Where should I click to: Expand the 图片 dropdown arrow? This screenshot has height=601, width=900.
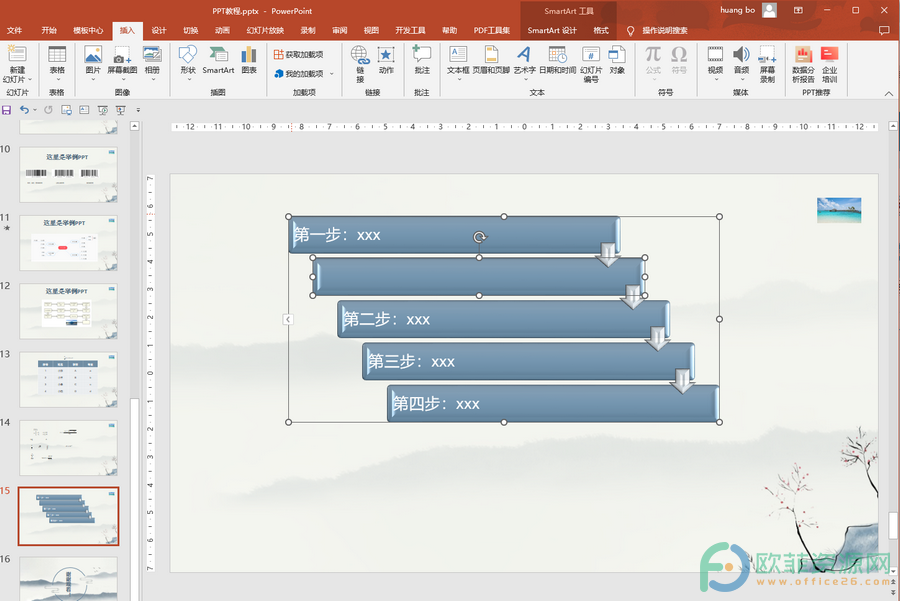[x=92, y=80]
